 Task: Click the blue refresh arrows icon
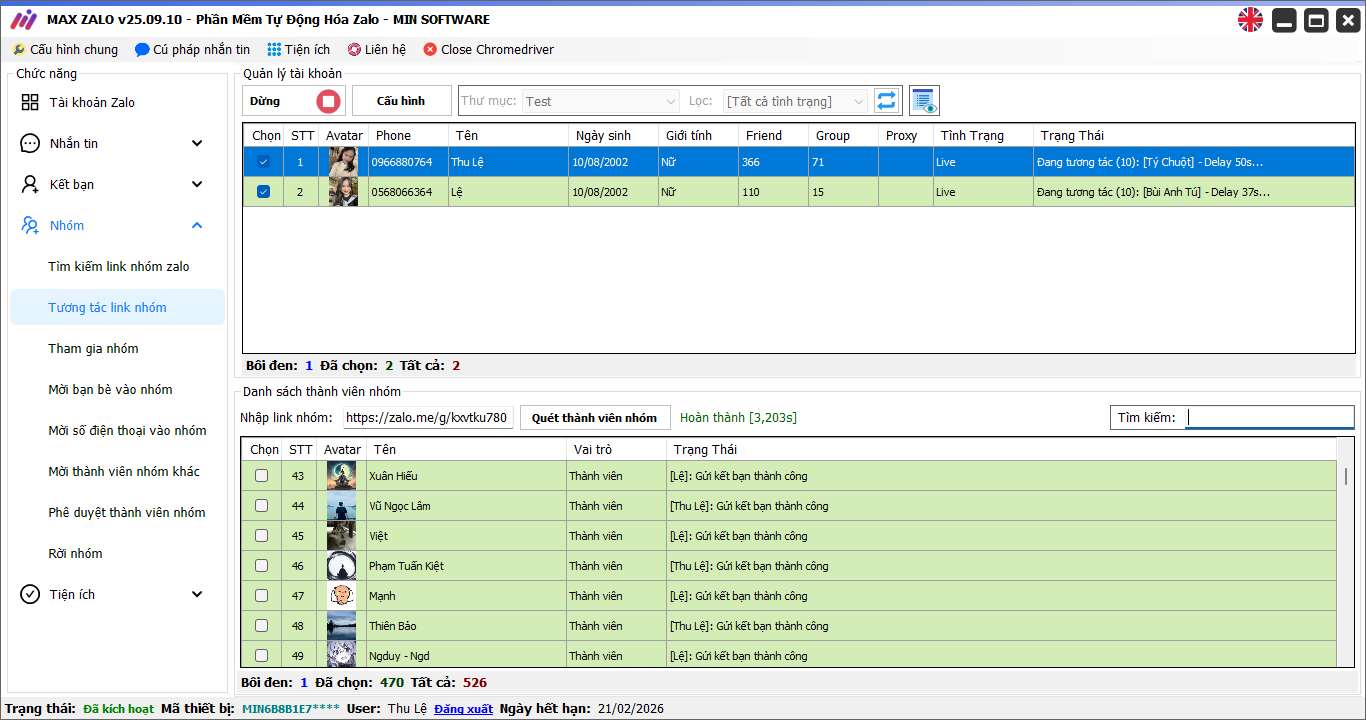coord(886,101)
